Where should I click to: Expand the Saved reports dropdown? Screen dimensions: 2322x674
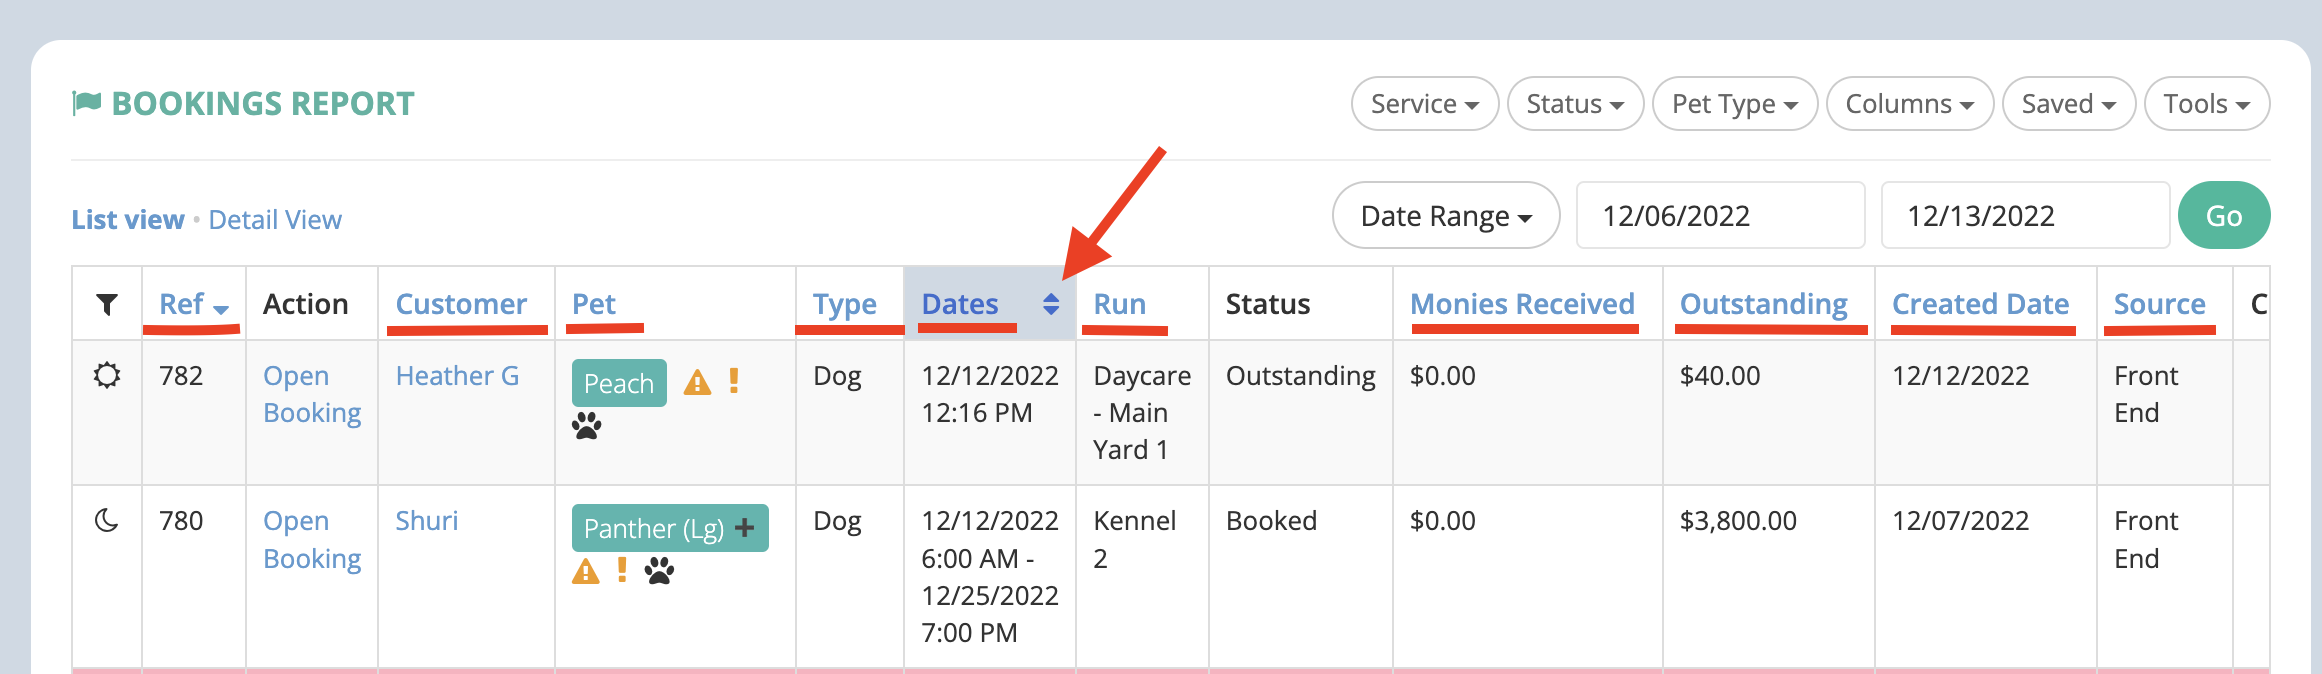2069,104
